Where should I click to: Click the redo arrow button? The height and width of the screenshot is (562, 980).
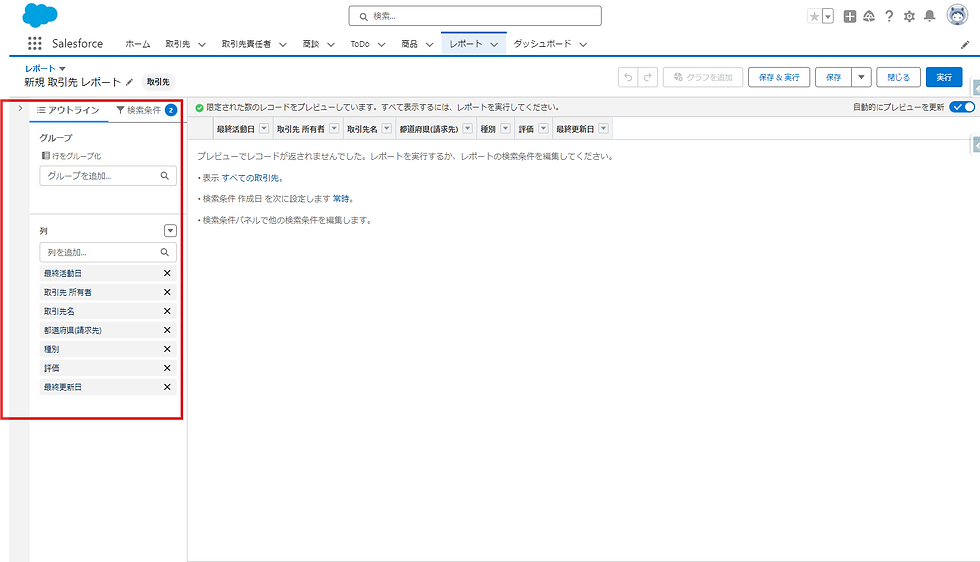pos(648,77)
